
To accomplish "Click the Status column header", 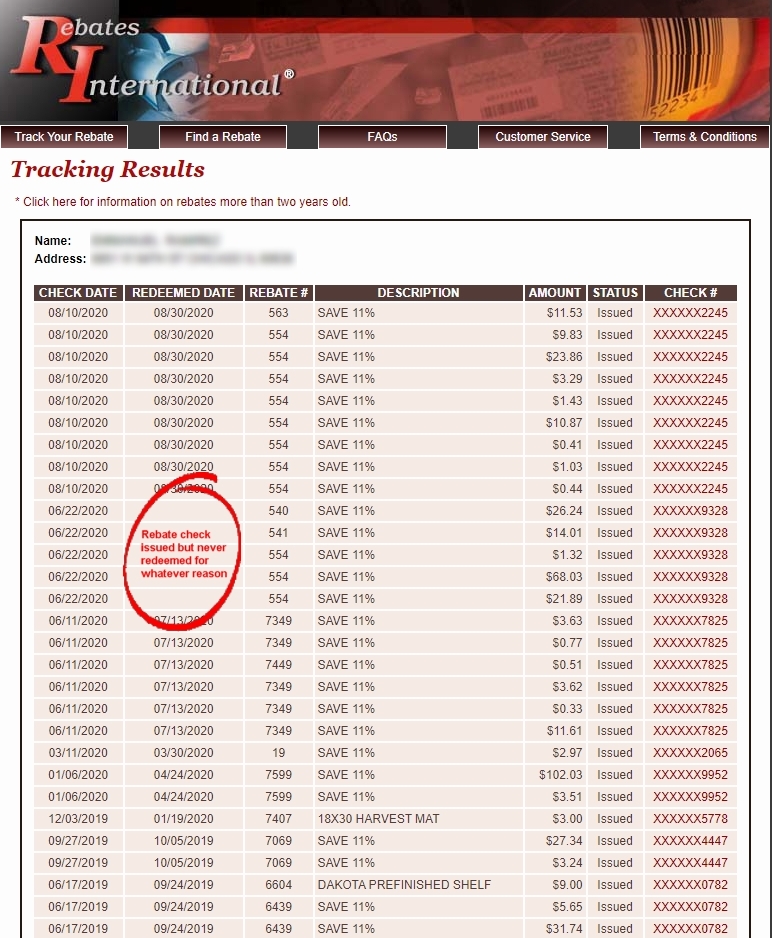I will tap(615, 293).
